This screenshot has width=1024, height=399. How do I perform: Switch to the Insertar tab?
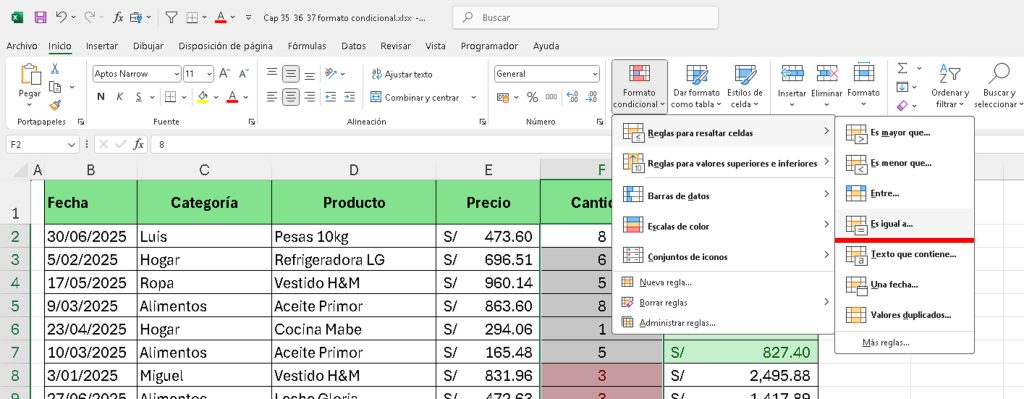click(x=102, y=46)
